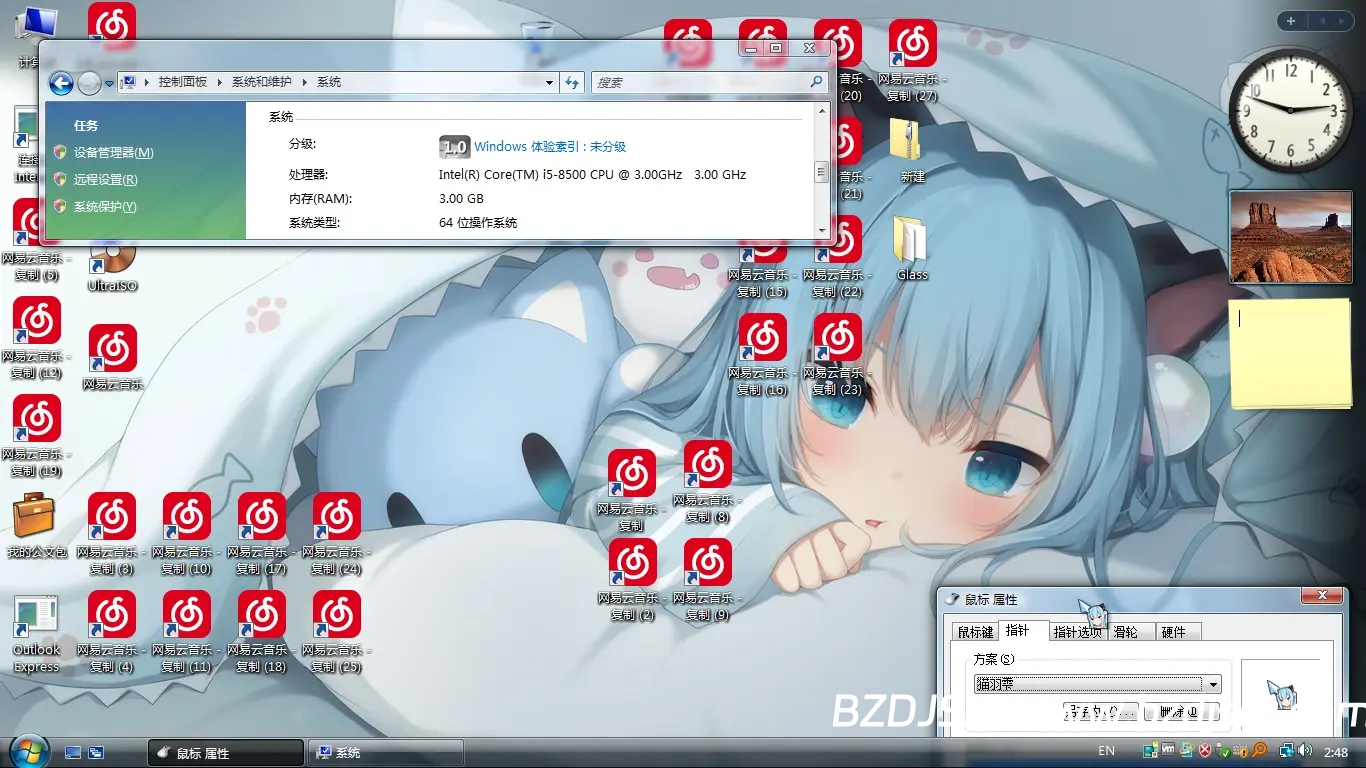This screenshot has height=768, width=1366.
Task: Select the 网易云音乐 - 复制 (4) shortcut
Action: coord(112,632)
